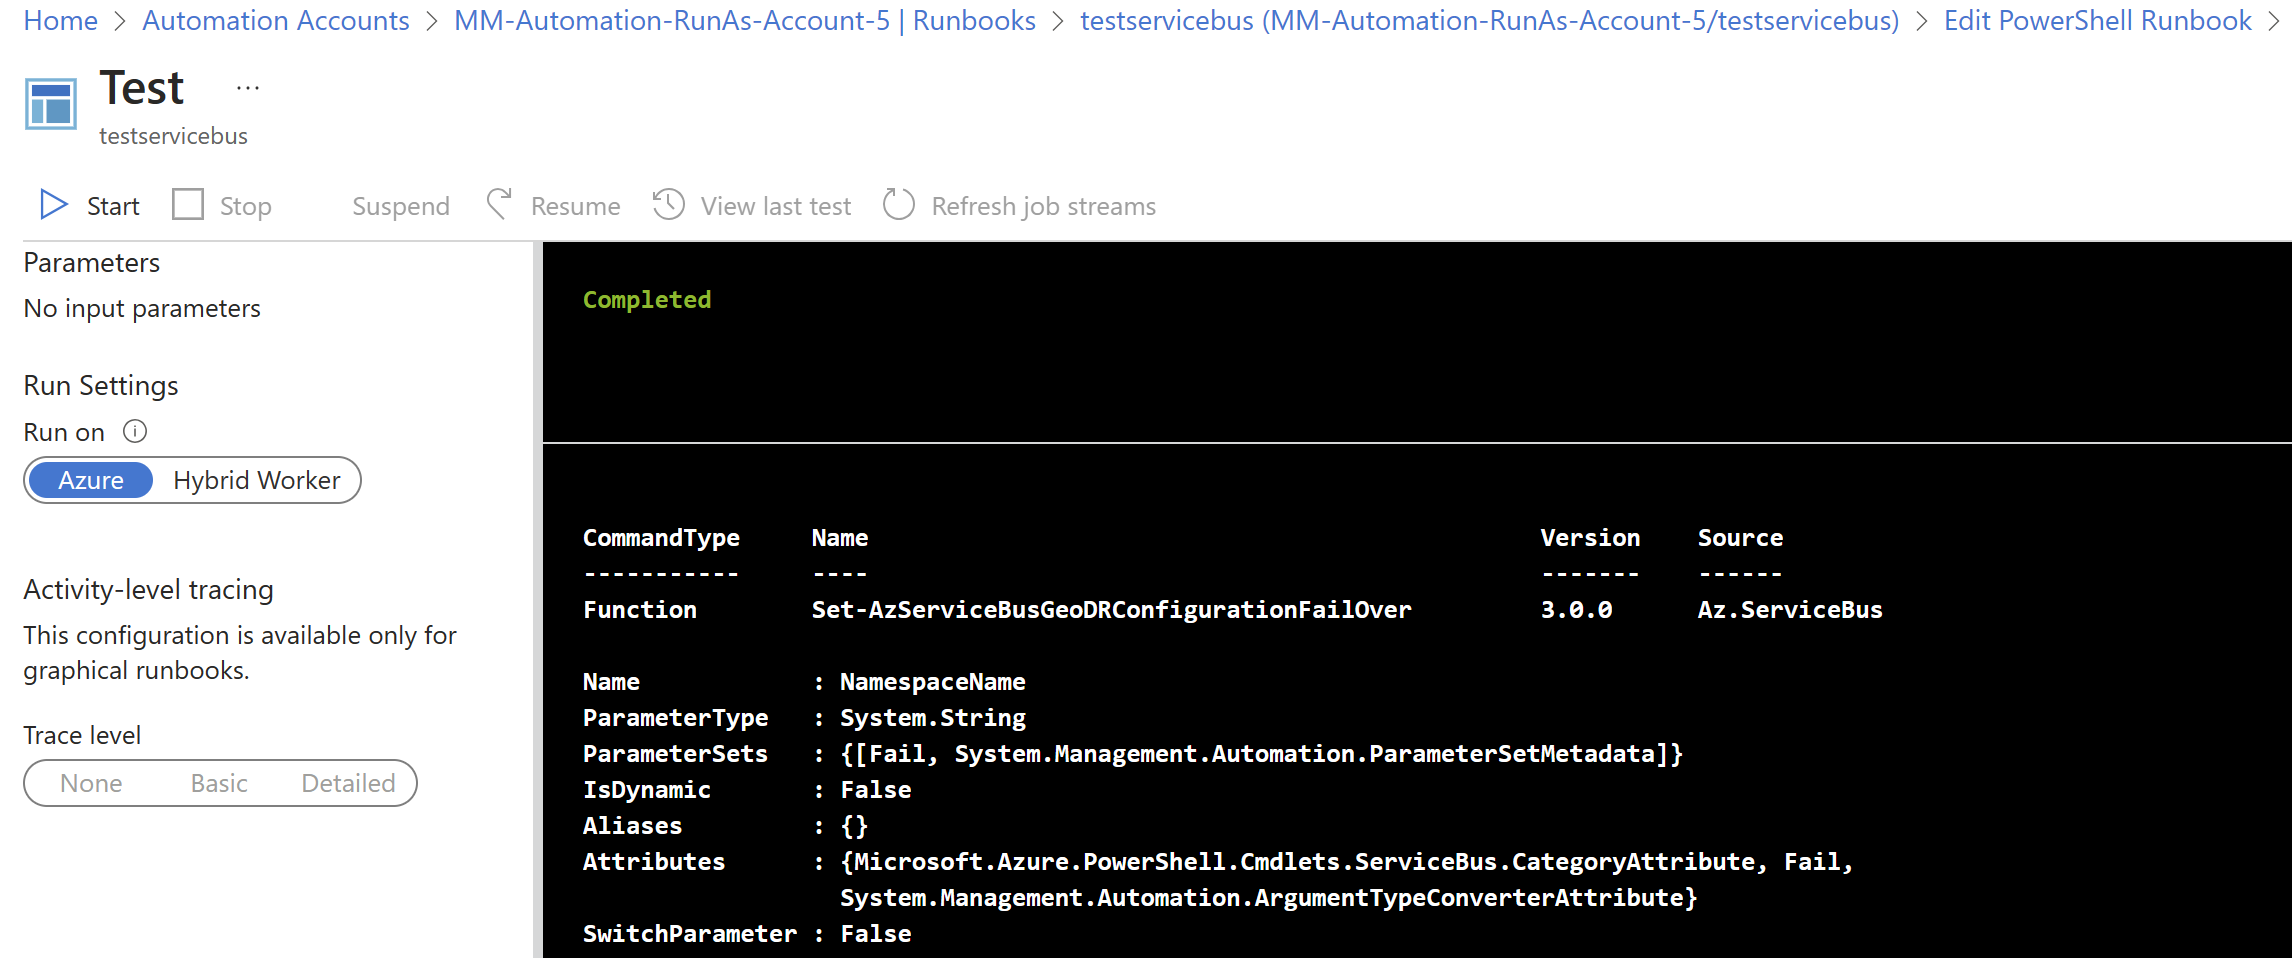Open the ellipsis menu next to Test
The width and height of the screenshot is (2292, 958).
tap(246, 87)
